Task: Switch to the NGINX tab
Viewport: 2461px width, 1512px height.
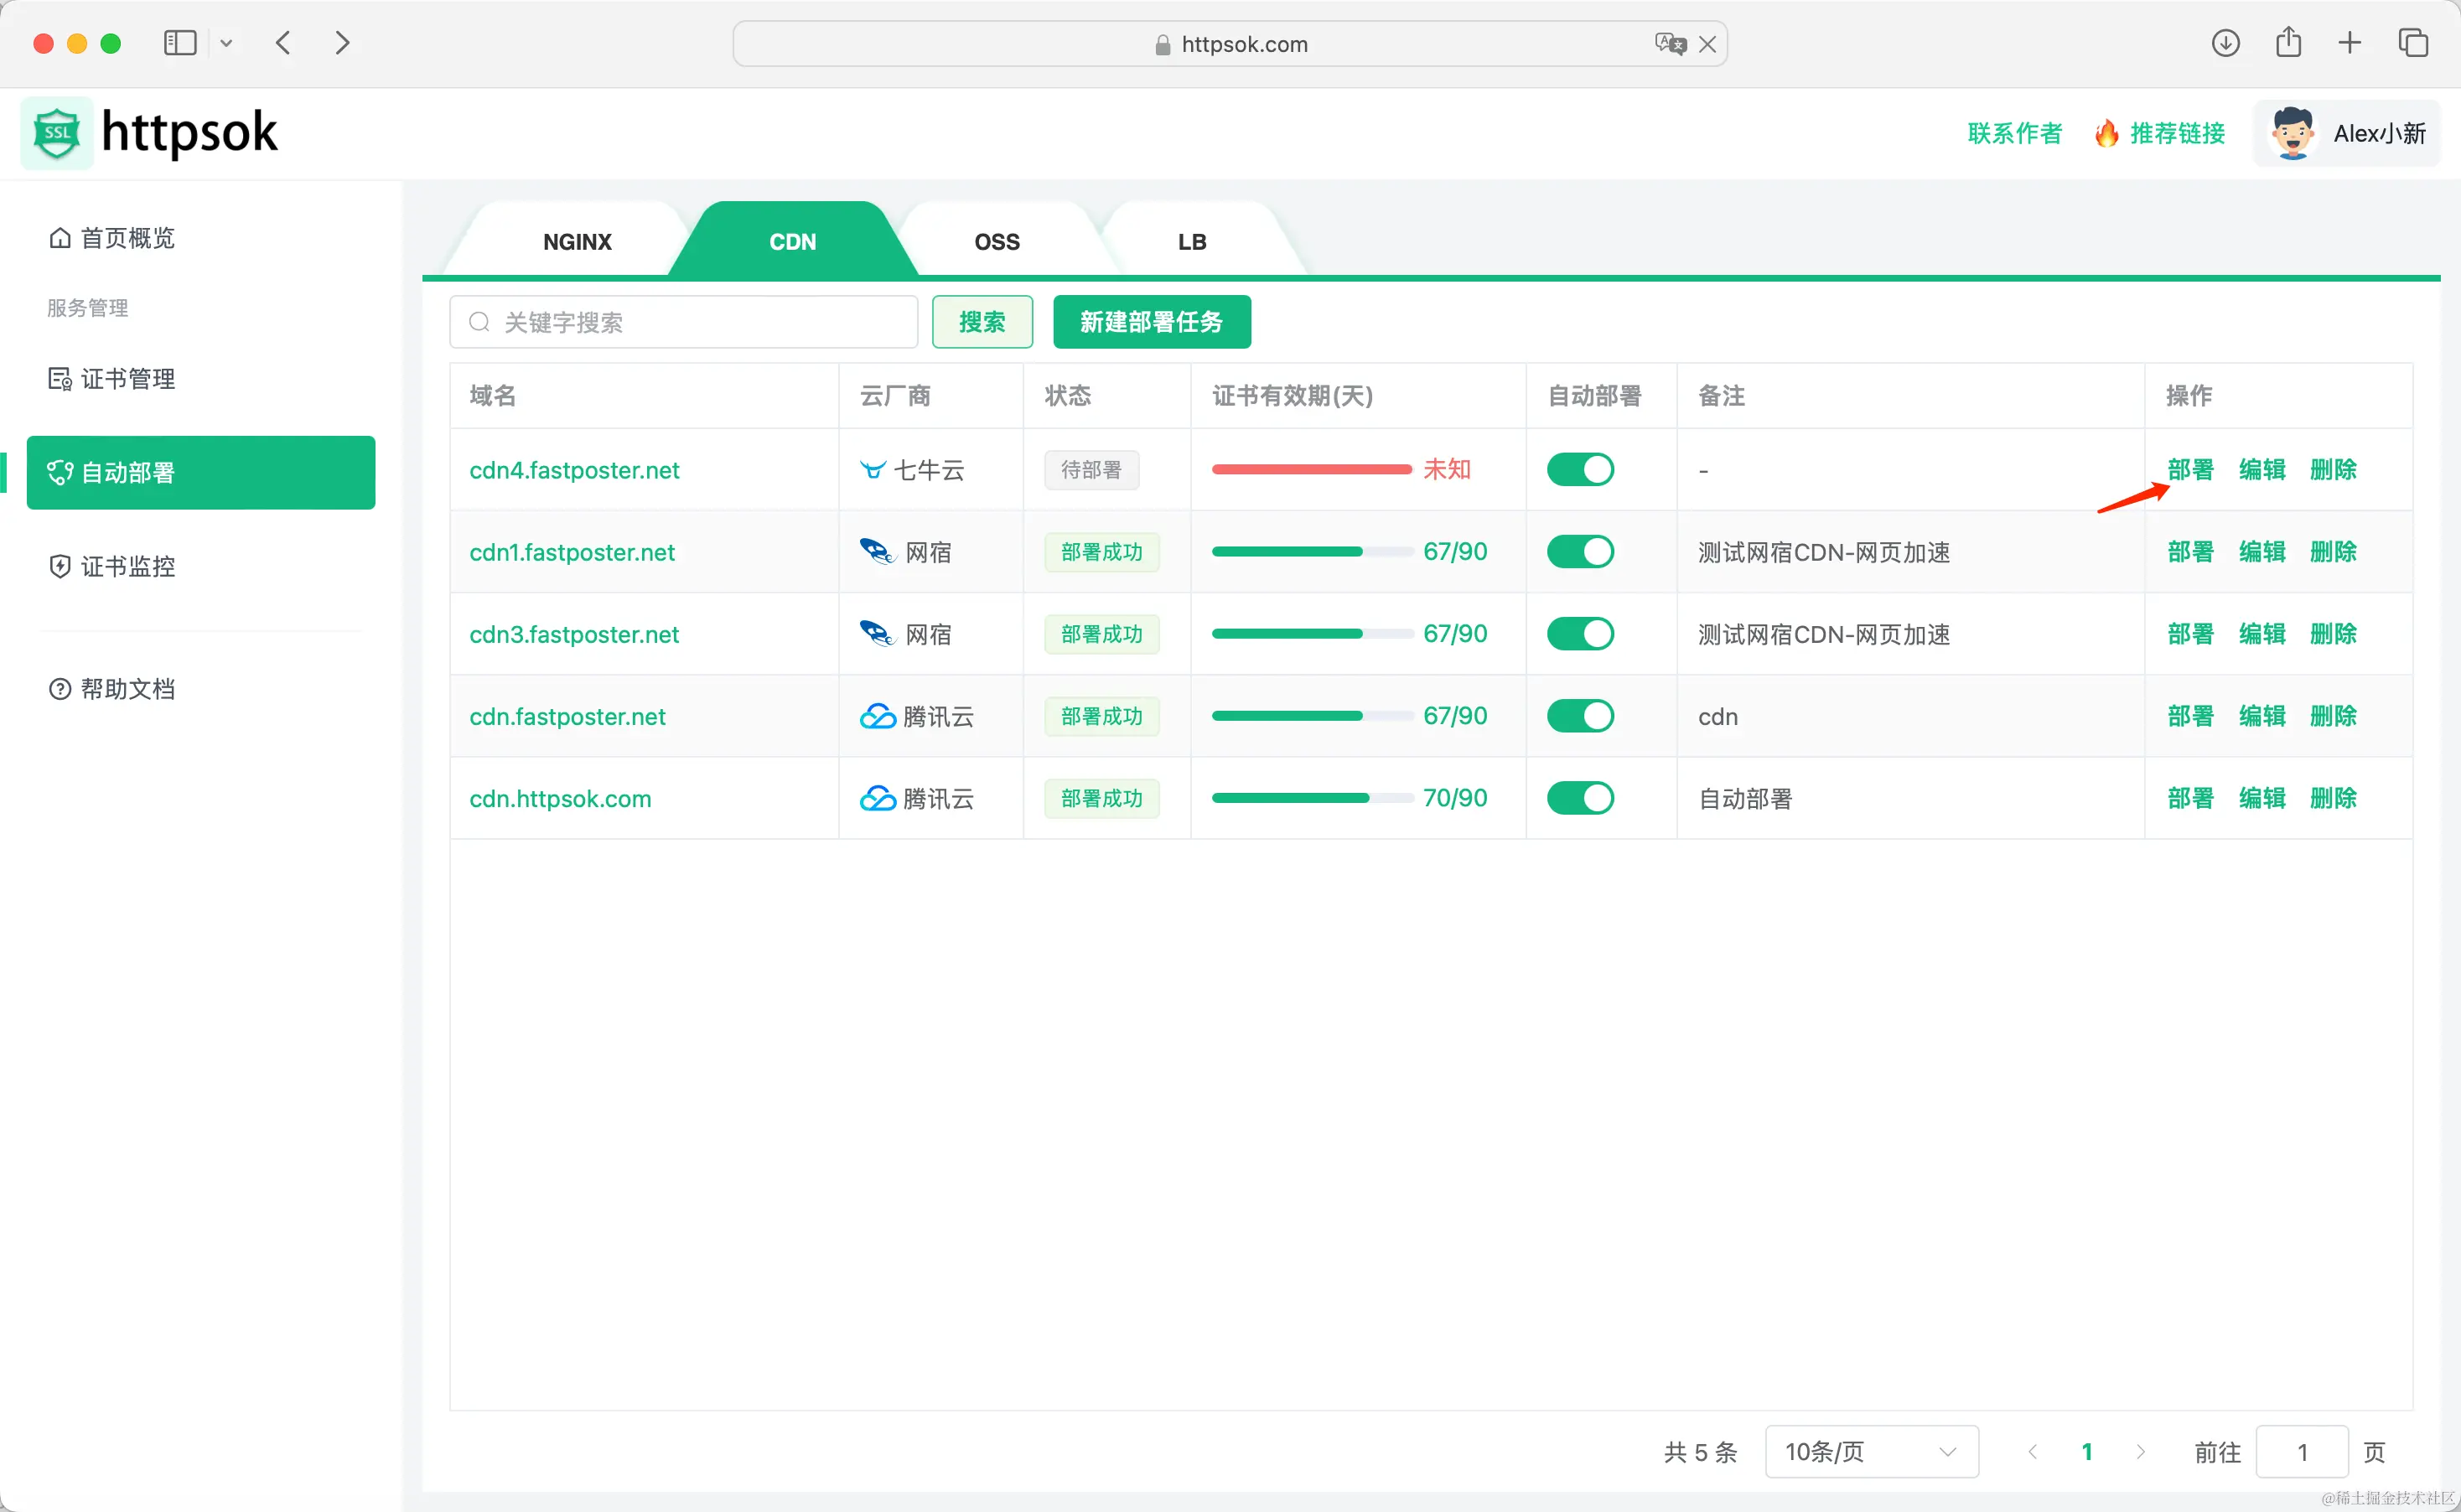Action: pyautogui.click(x=577, y=242)
